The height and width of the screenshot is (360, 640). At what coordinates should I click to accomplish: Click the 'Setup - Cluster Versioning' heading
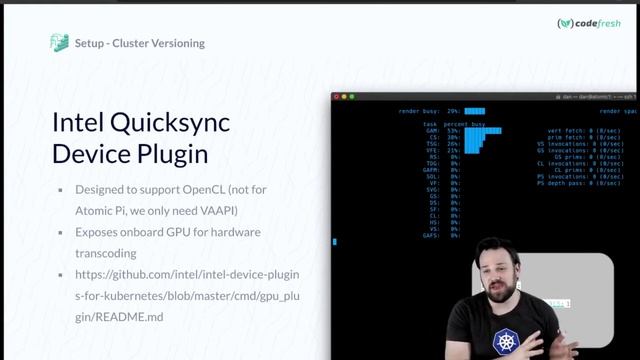click(x=140, y=43)
